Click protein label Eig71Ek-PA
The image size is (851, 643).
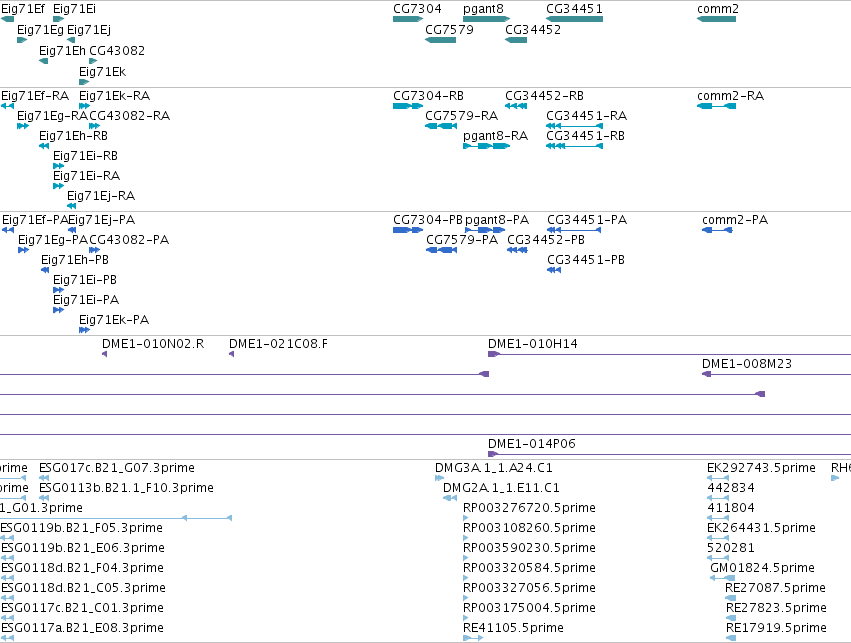[113, 320]
